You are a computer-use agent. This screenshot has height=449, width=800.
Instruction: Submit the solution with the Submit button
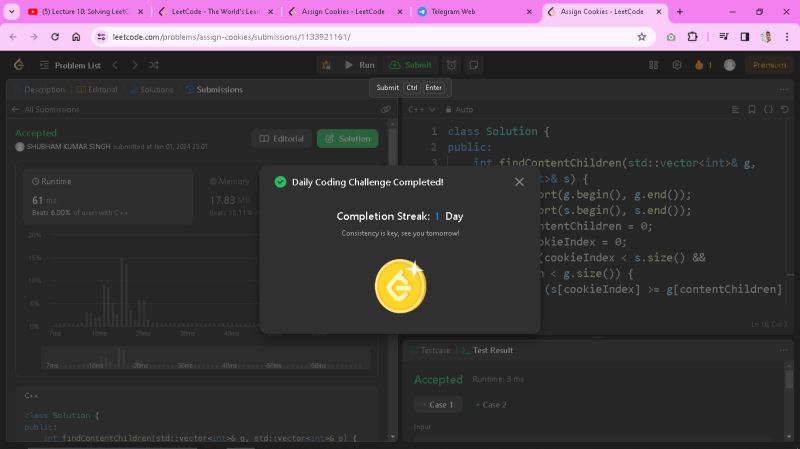tap(410, 65)
